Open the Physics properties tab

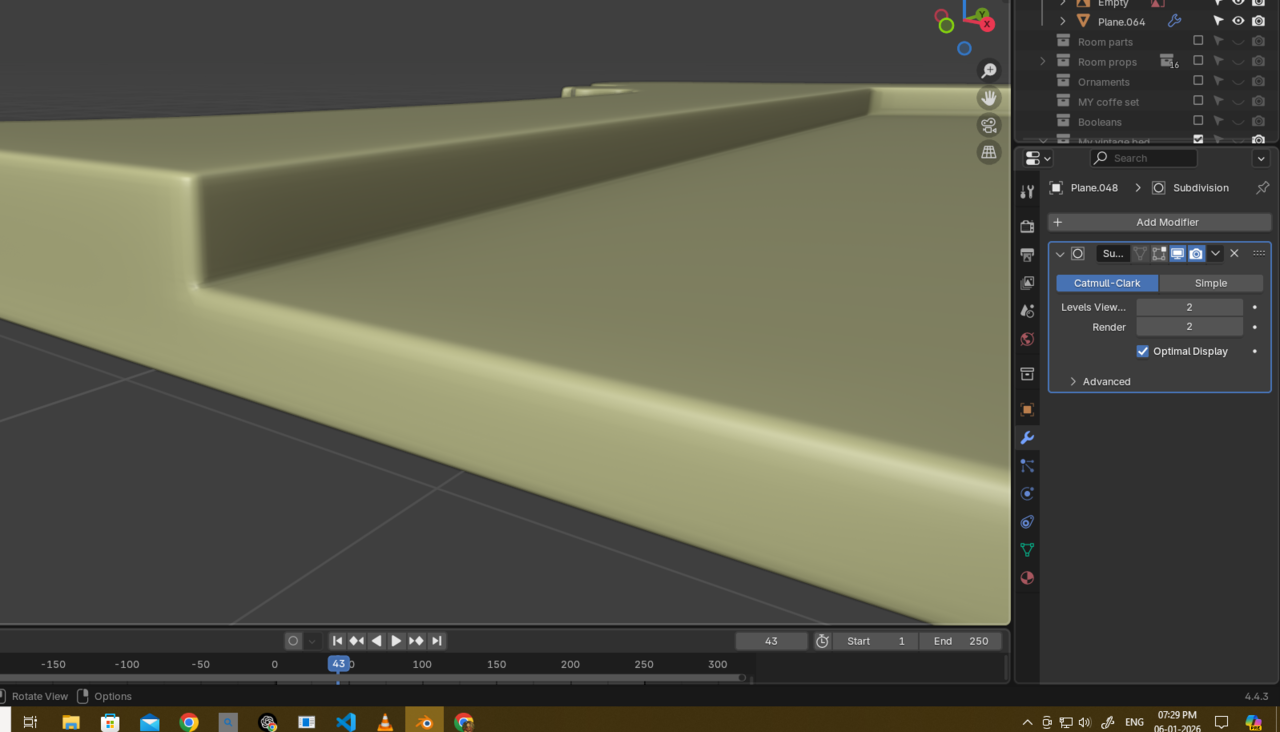(x=1027, y=494)
